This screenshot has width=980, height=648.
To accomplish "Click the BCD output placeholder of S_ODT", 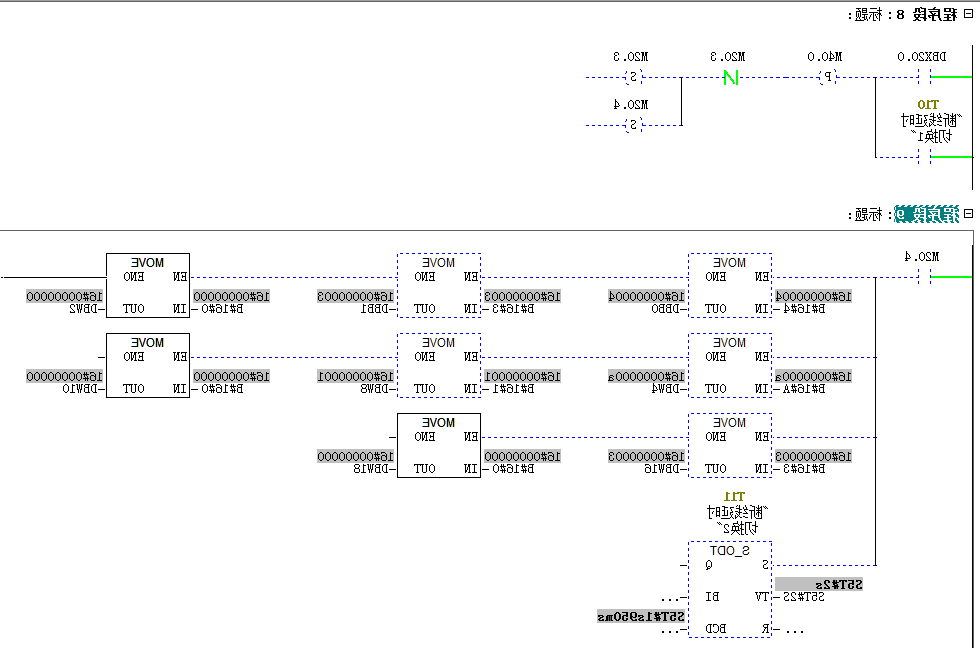I will pos(671,630).
